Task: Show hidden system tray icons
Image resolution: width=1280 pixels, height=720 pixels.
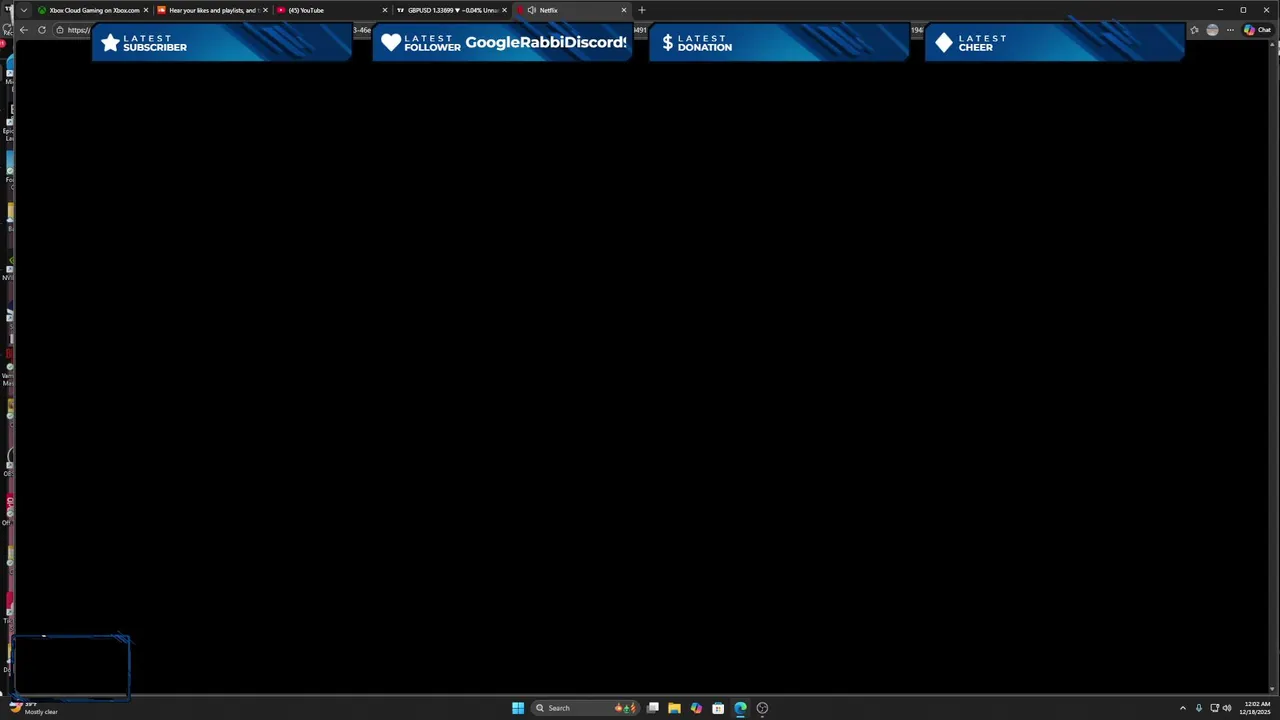Action: 1183,708
